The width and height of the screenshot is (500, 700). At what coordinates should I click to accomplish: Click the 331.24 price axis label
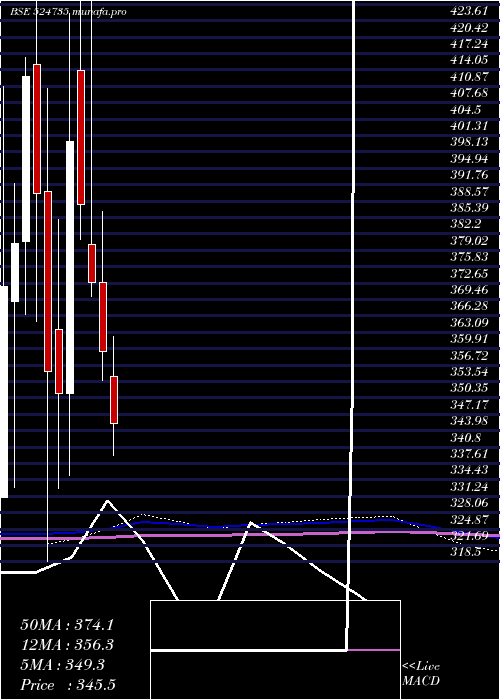pos(469,486)
